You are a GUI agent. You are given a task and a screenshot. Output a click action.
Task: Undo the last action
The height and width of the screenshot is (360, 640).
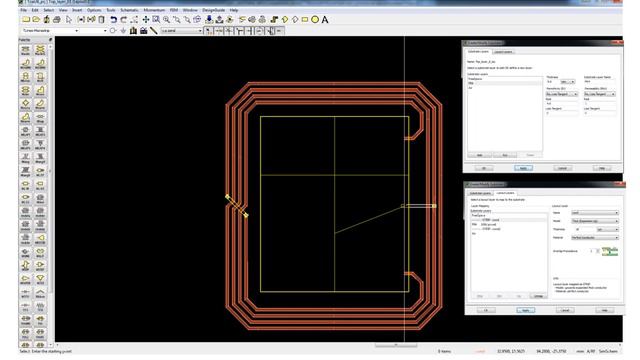click(x=113, y=20)
